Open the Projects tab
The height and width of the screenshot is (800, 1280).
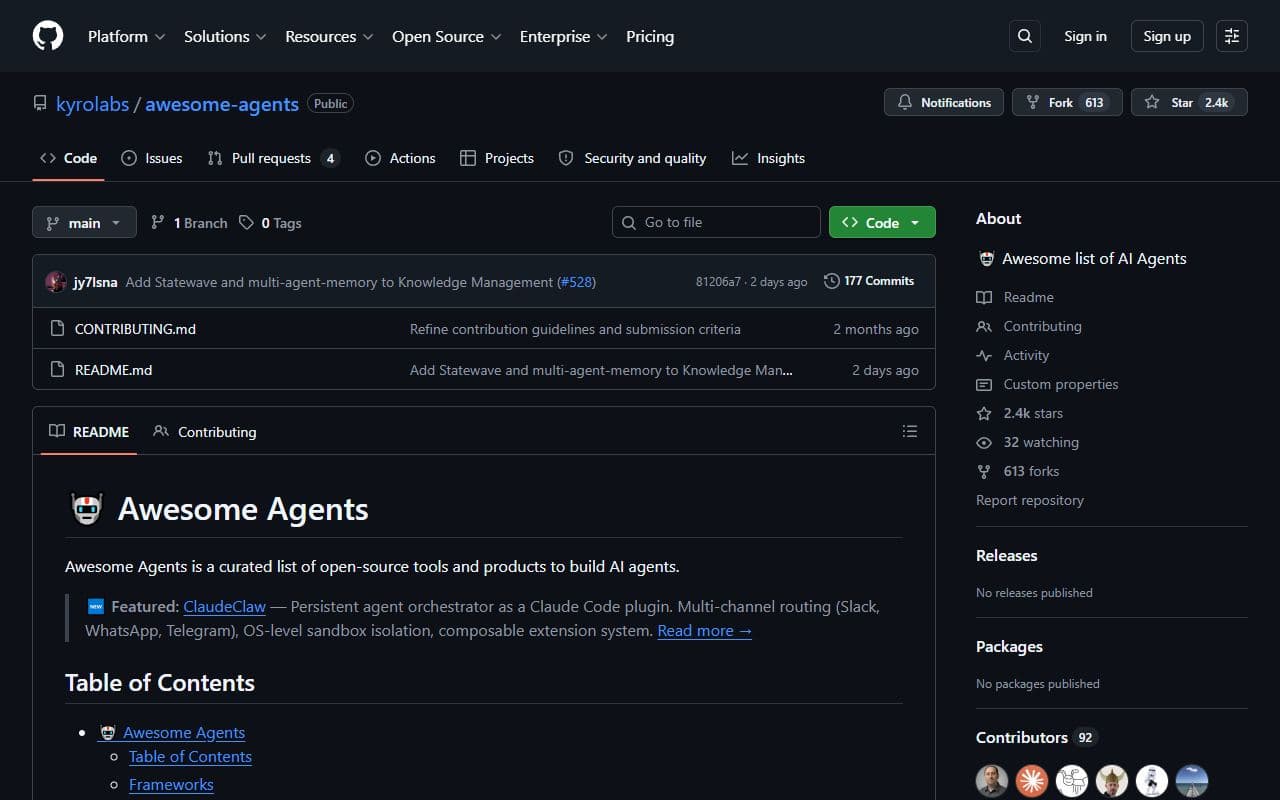point(497,158)
